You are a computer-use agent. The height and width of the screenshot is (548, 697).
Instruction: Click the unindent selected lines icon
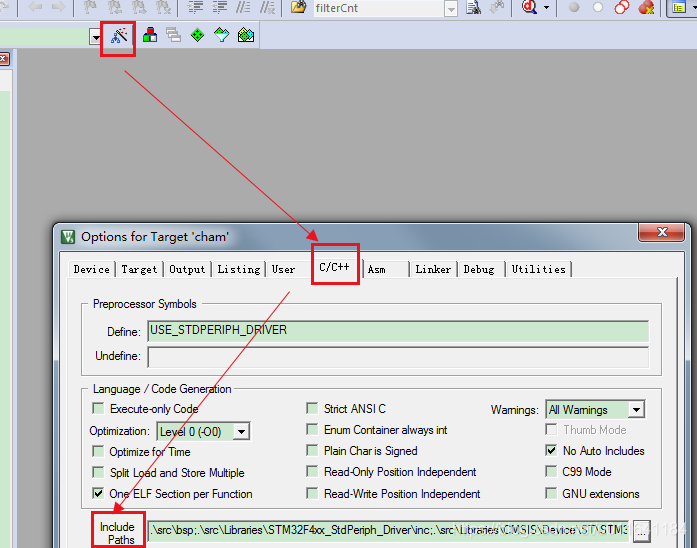pyautogui.click(x=220, y=7)
